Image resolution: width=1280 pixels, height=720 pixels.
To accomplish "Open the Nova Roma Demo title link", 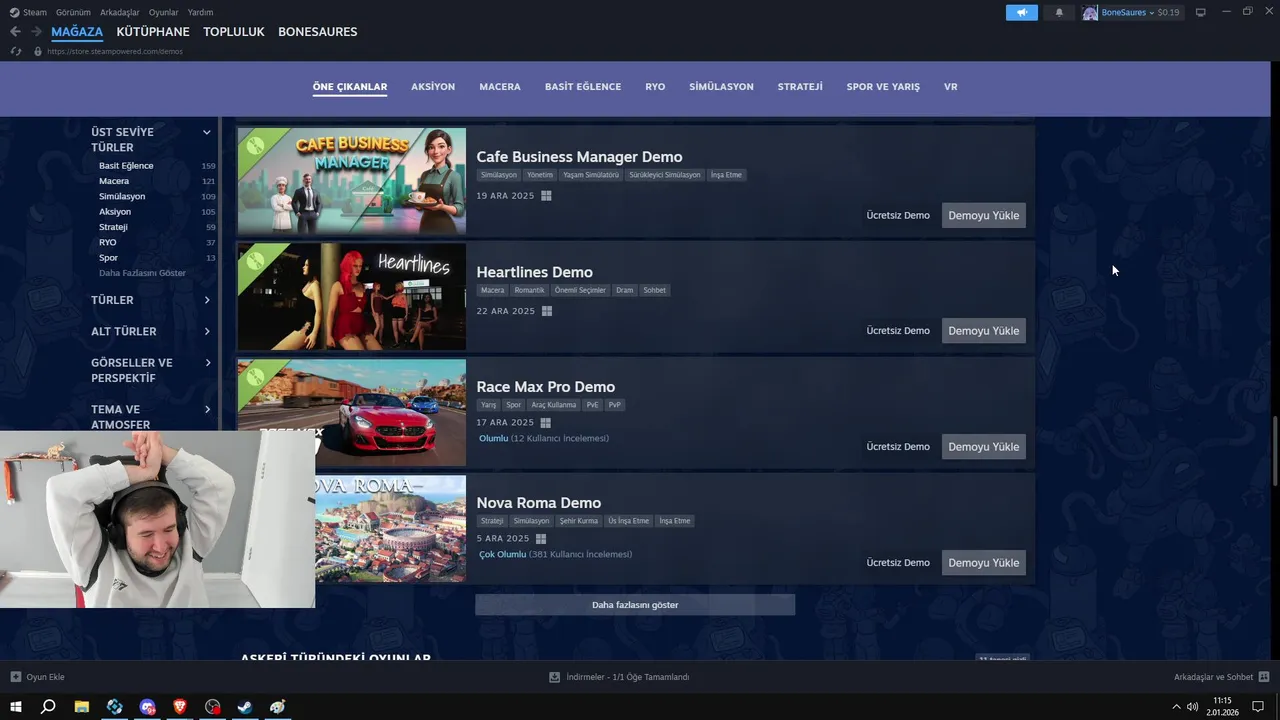I will coord(539,503).
